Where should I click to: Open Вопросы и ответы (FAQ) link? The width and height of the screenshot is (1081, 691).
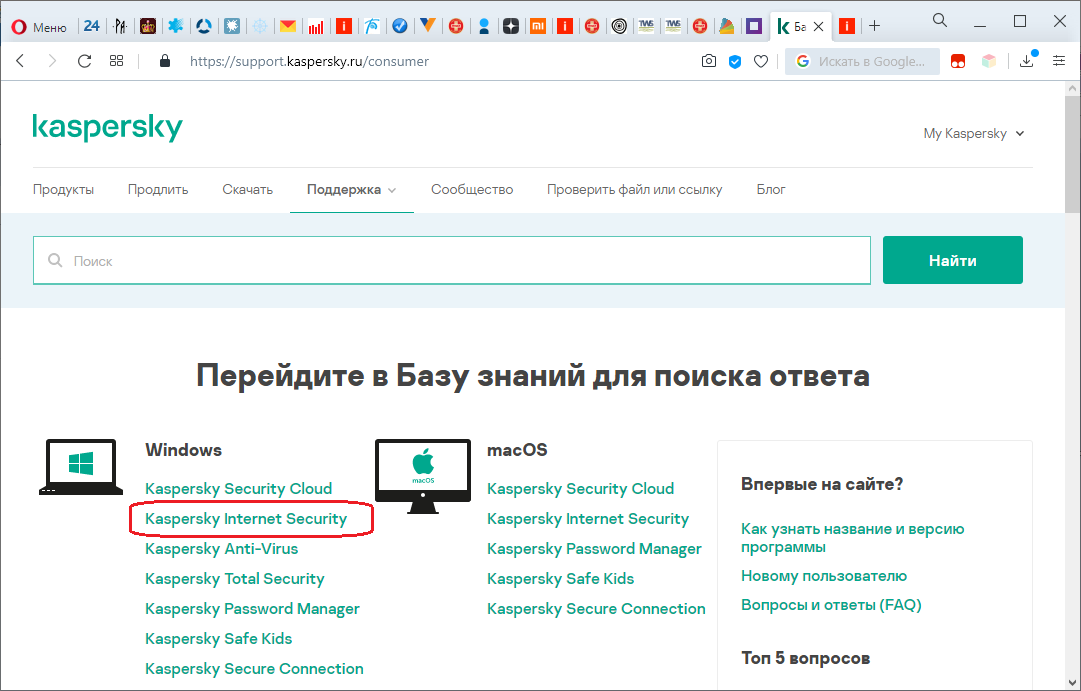point(831,605)
